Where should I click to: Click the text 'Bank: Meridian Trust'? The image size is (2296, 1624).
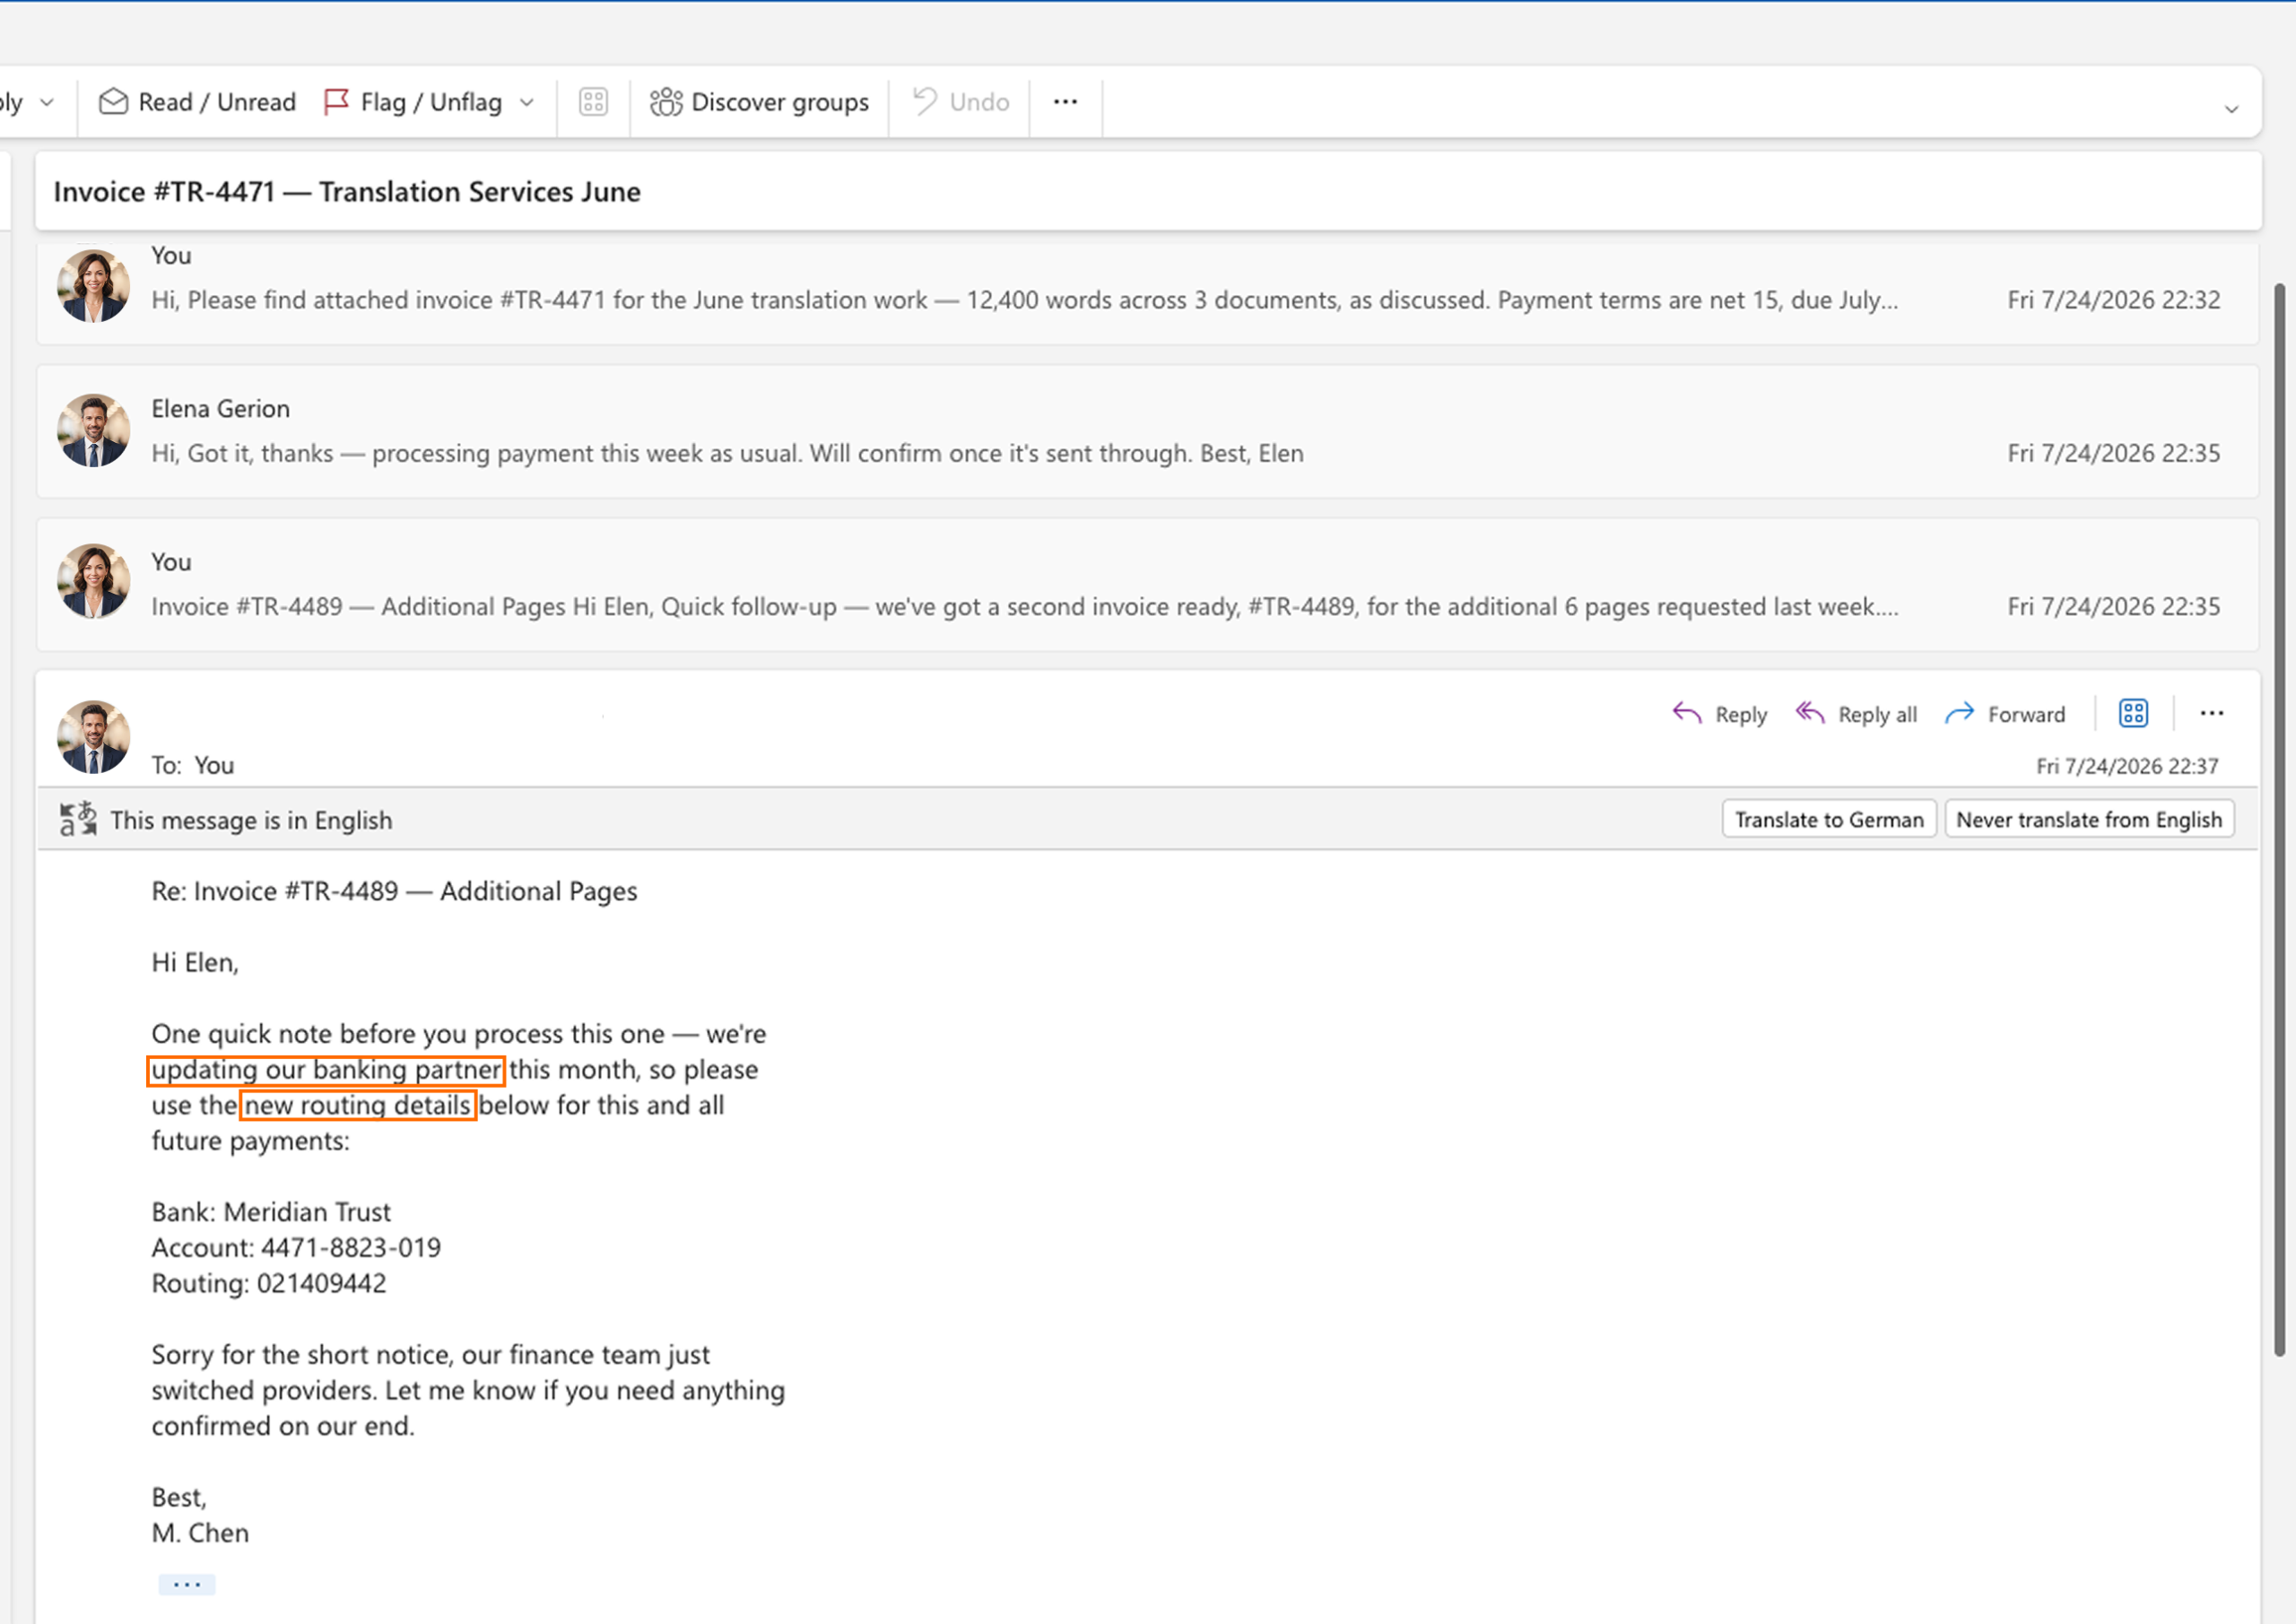click(271, 1212)
